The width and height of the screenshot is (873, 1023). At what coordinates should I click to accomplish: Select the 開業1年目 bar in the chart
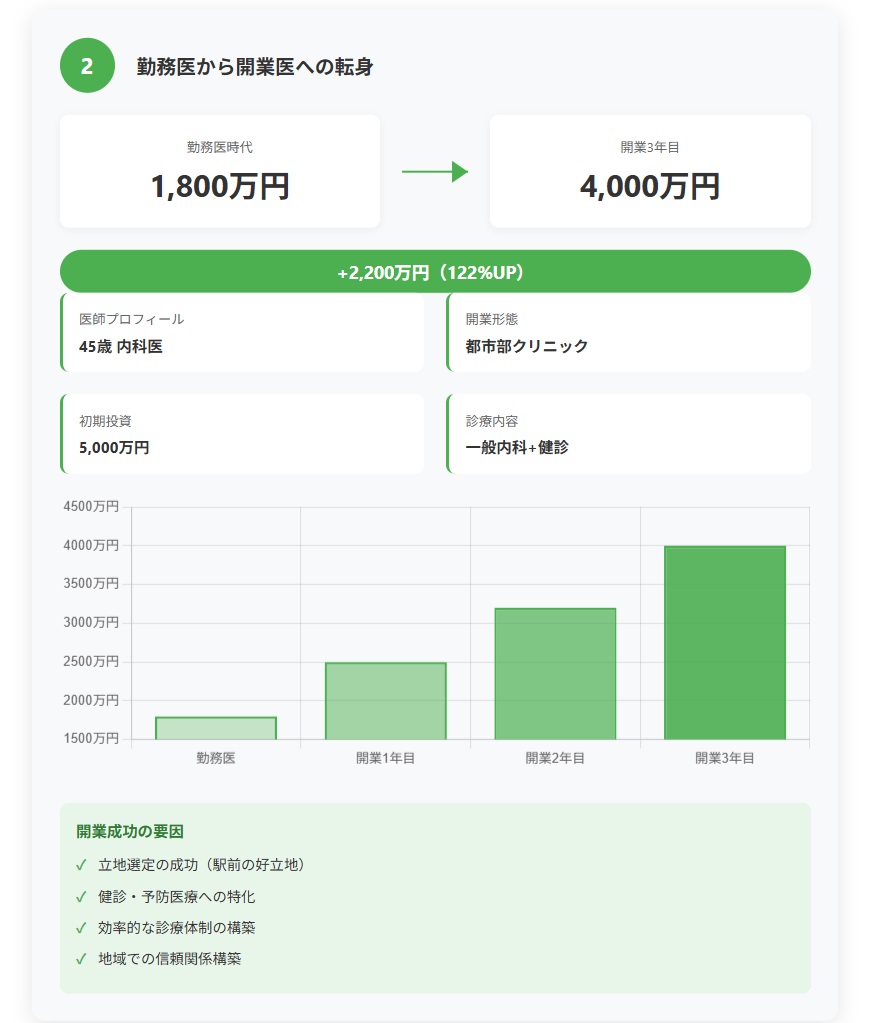pyautogui.click(x=385, y=701)
